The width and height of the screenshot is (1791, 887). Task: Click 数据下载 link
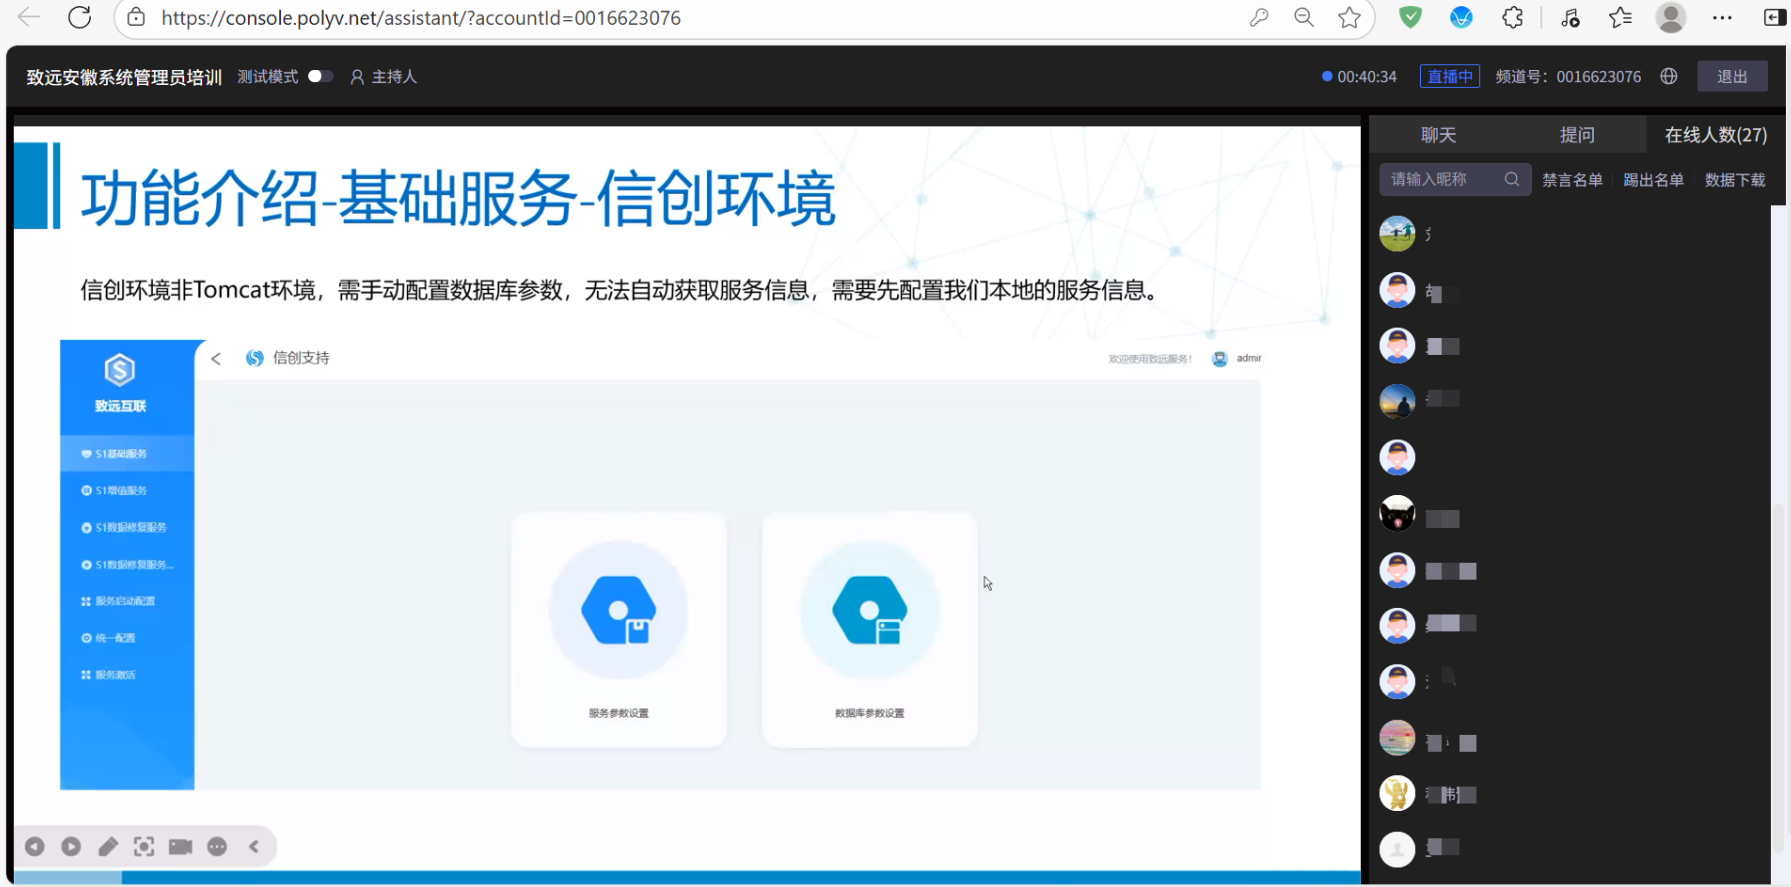click(x=1735, y=180)
